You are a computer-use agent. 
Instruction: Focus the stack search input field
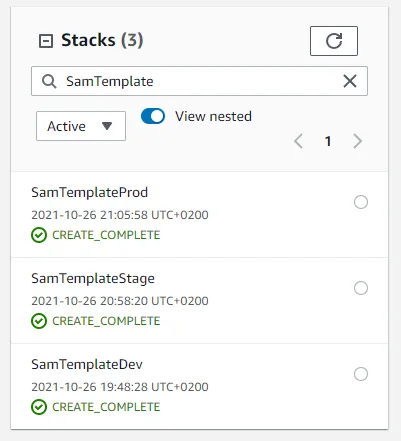[199, 81]
